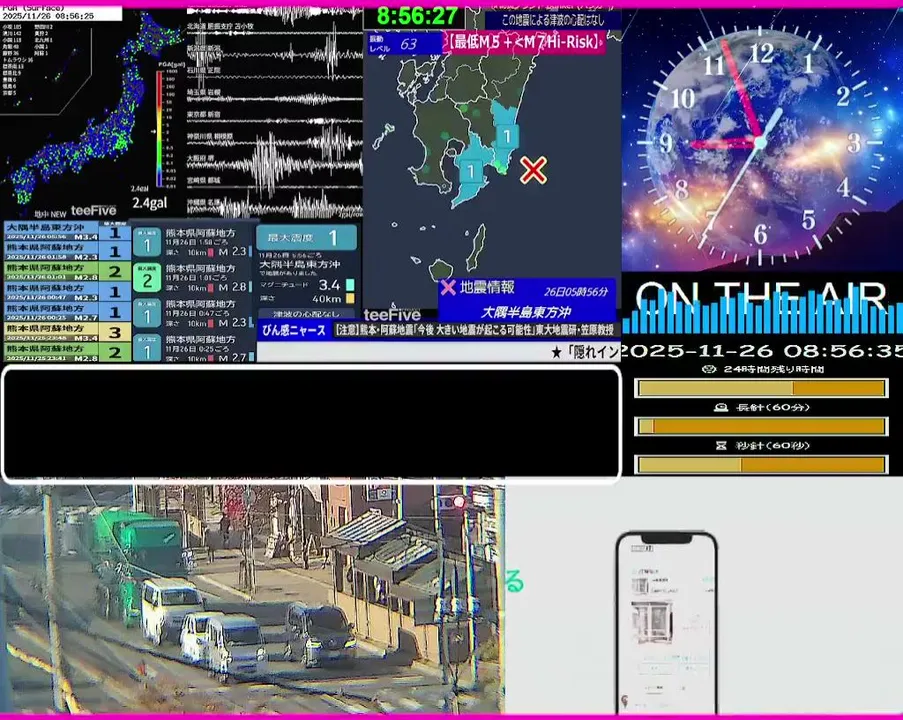Open 熊本県阿蘇地方 card dated 11月26日 0:47ごろ
Screen dimensions: 903x720
coord(194,314)
